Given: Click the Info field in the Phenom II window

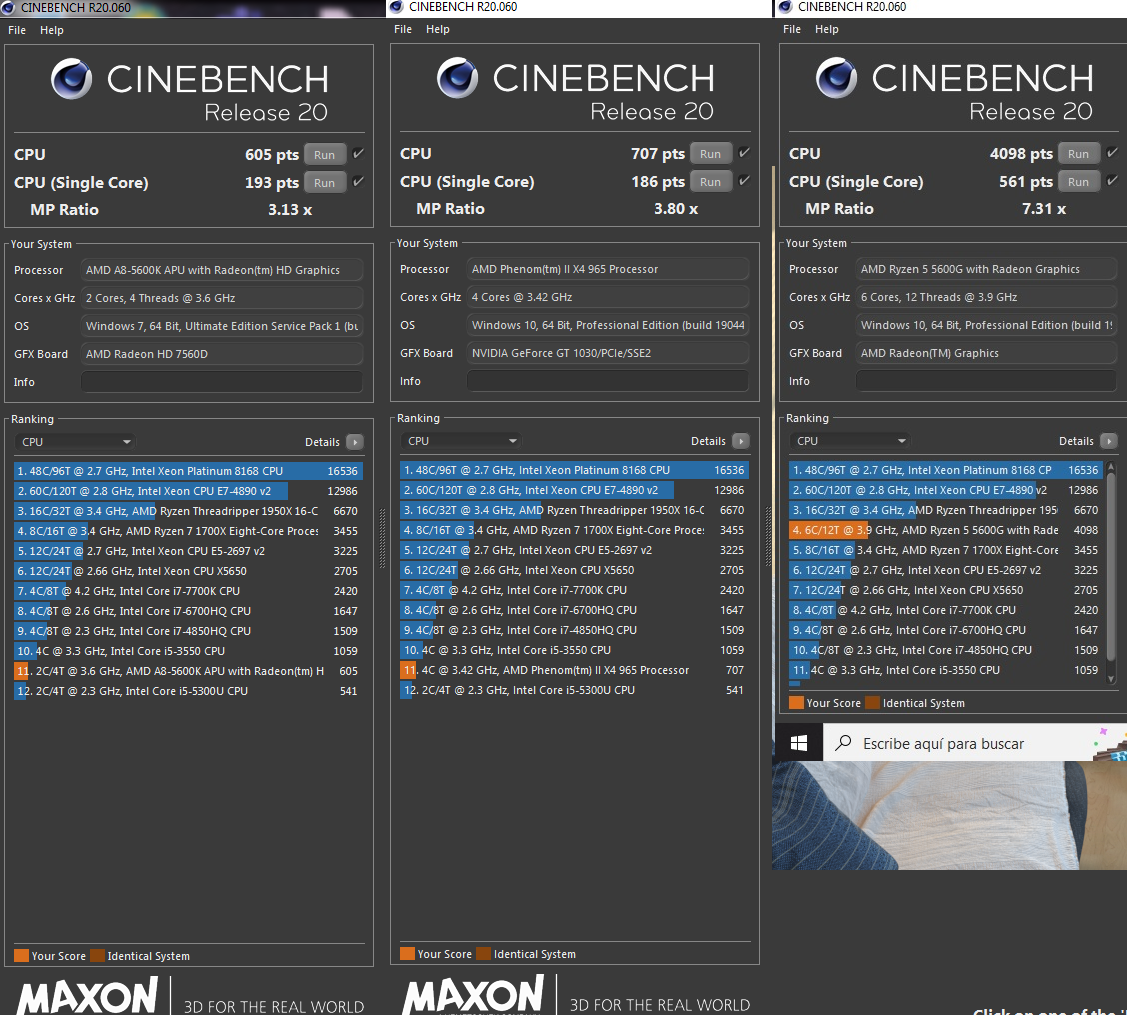Looking at the screenshot, I should click(x=607, y=381).
